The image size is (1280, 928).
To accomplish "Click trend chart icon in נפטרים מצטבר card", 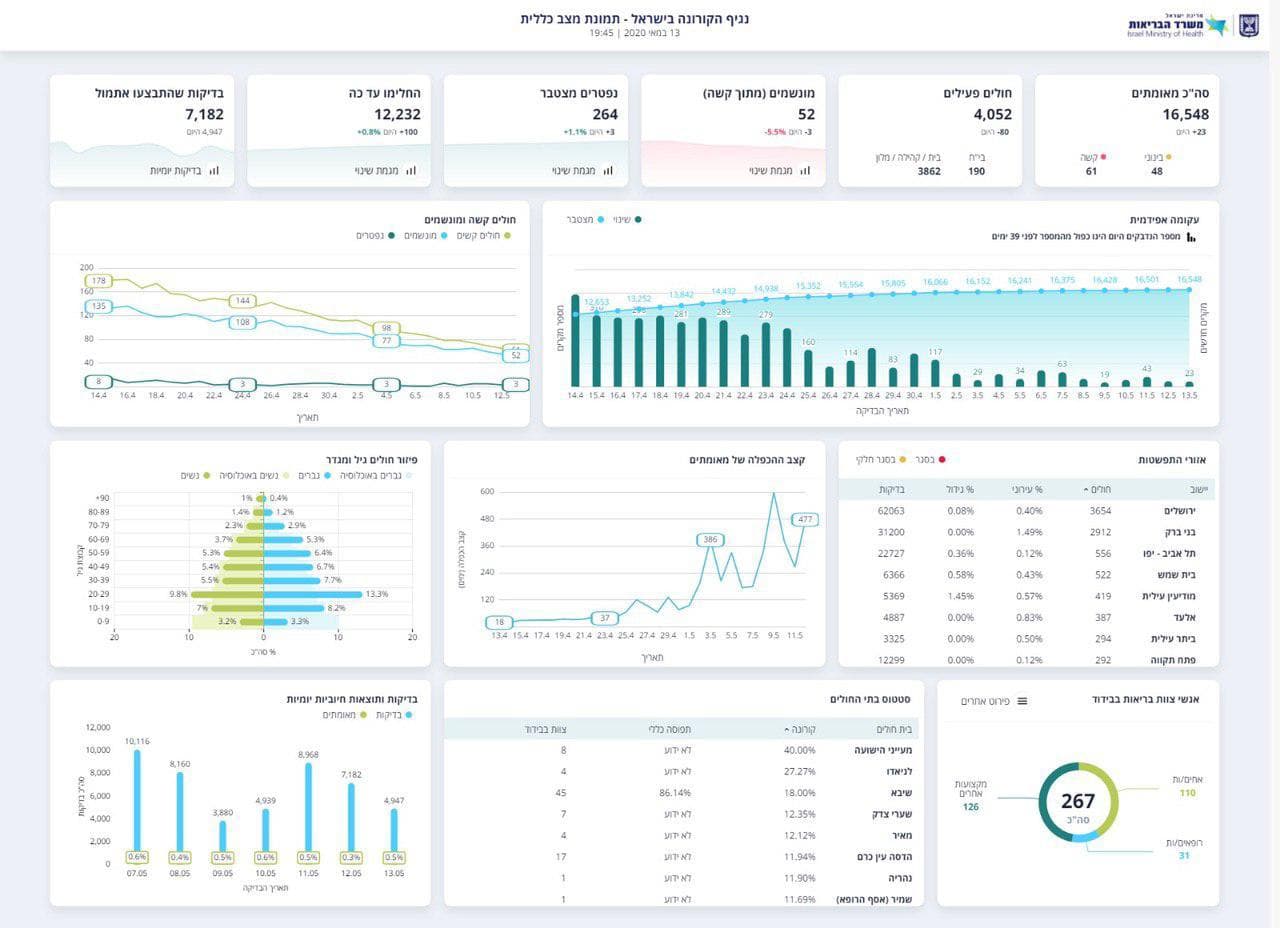I will (x=608, y=171).
